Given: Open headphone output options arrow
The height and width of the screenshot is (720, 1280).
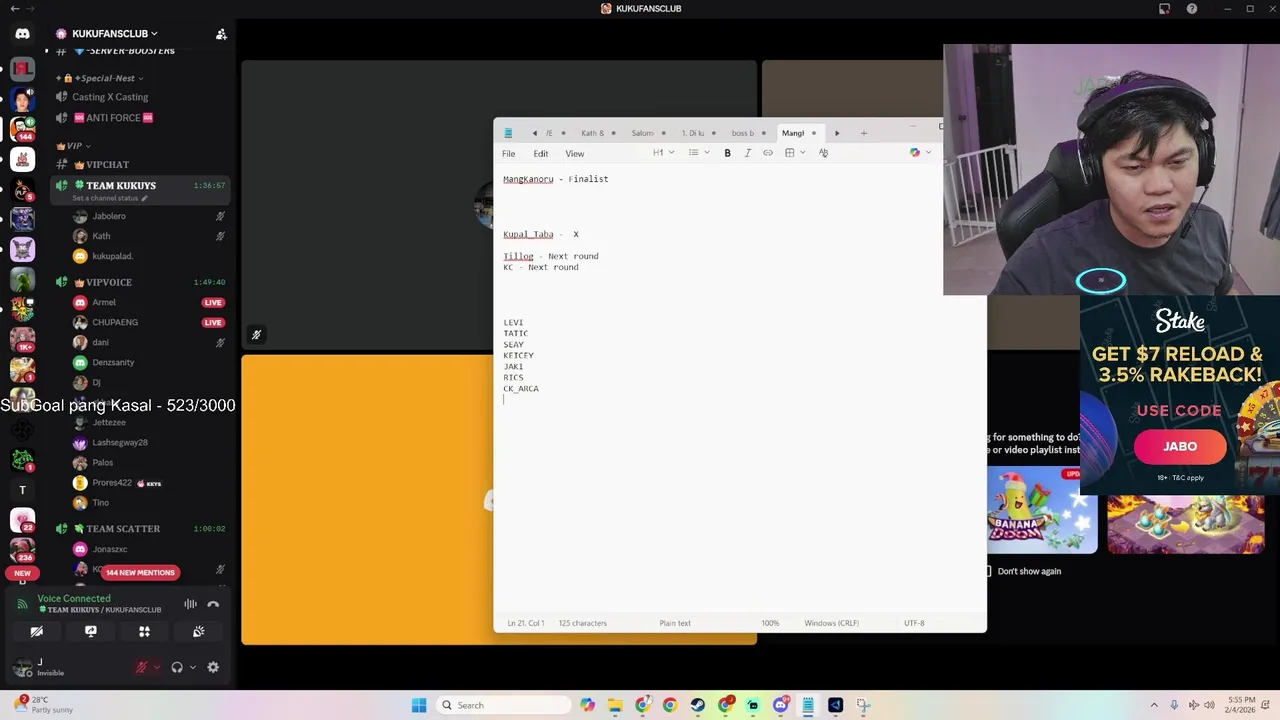Looking at the screenshot, I should tap(192, 667).
